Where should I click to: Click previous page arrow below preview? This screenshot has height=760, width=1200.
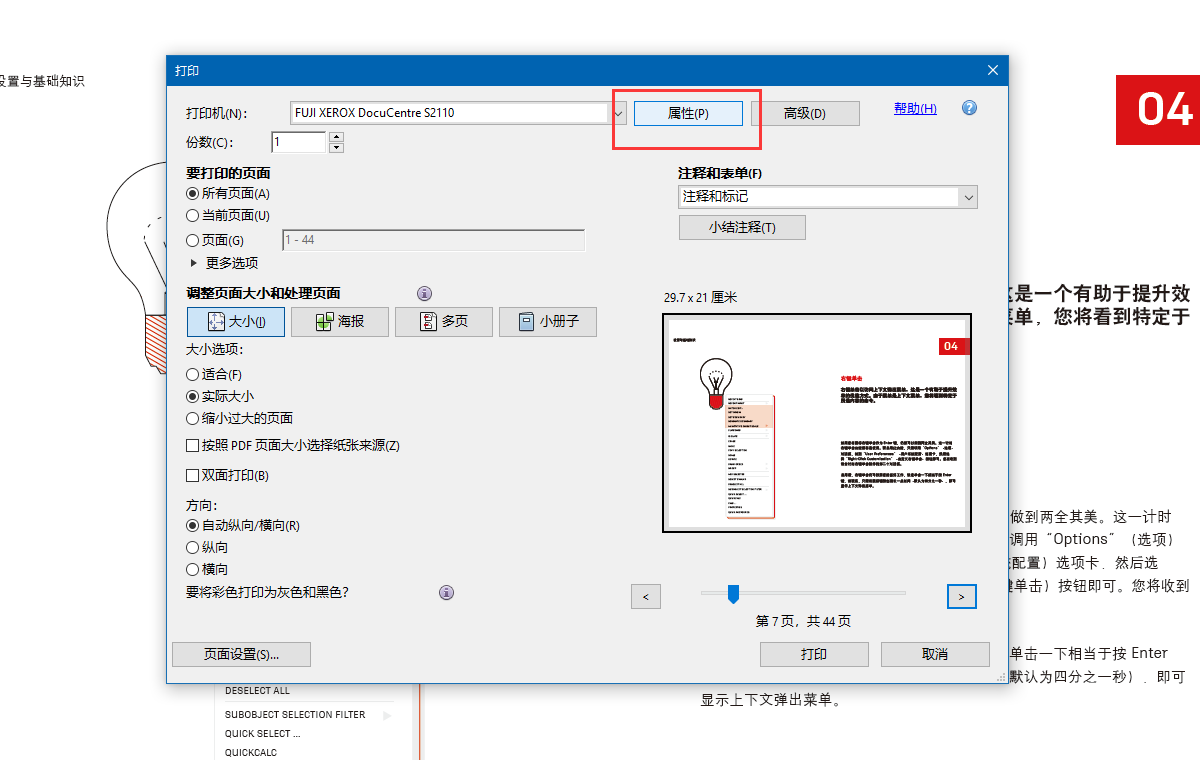pos(645,596)
